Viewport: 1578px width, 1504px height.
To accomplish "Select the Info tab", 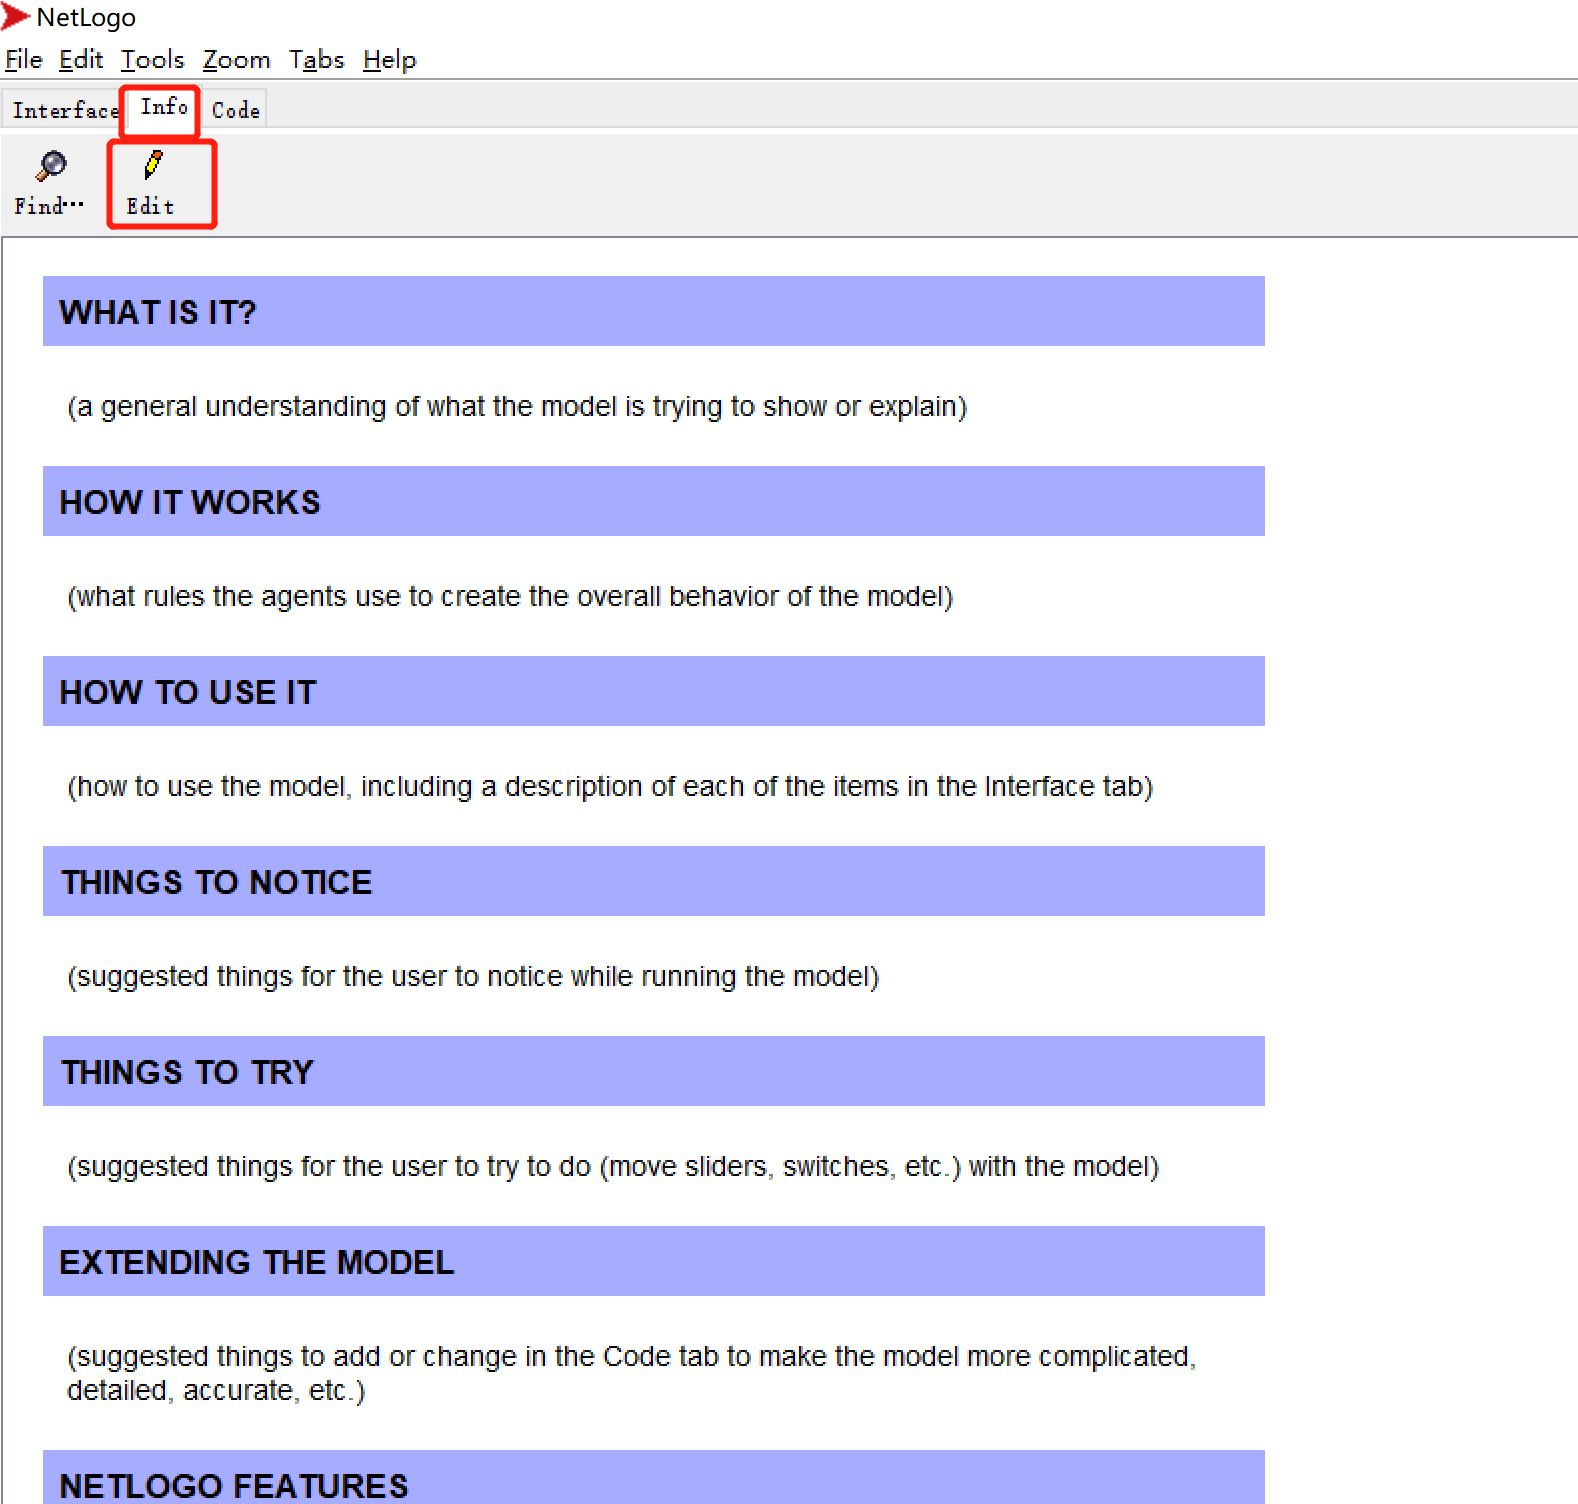I will click(164, 107).
